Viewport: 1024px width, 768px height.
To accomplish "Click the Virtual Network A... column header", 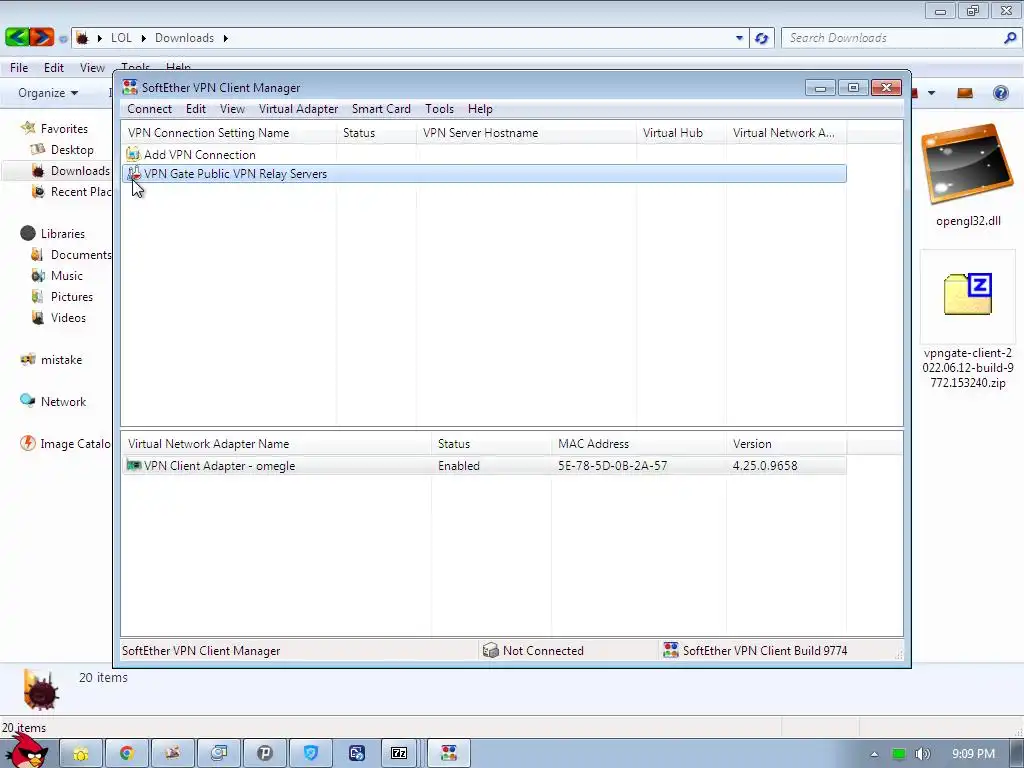I will point(786,133).
